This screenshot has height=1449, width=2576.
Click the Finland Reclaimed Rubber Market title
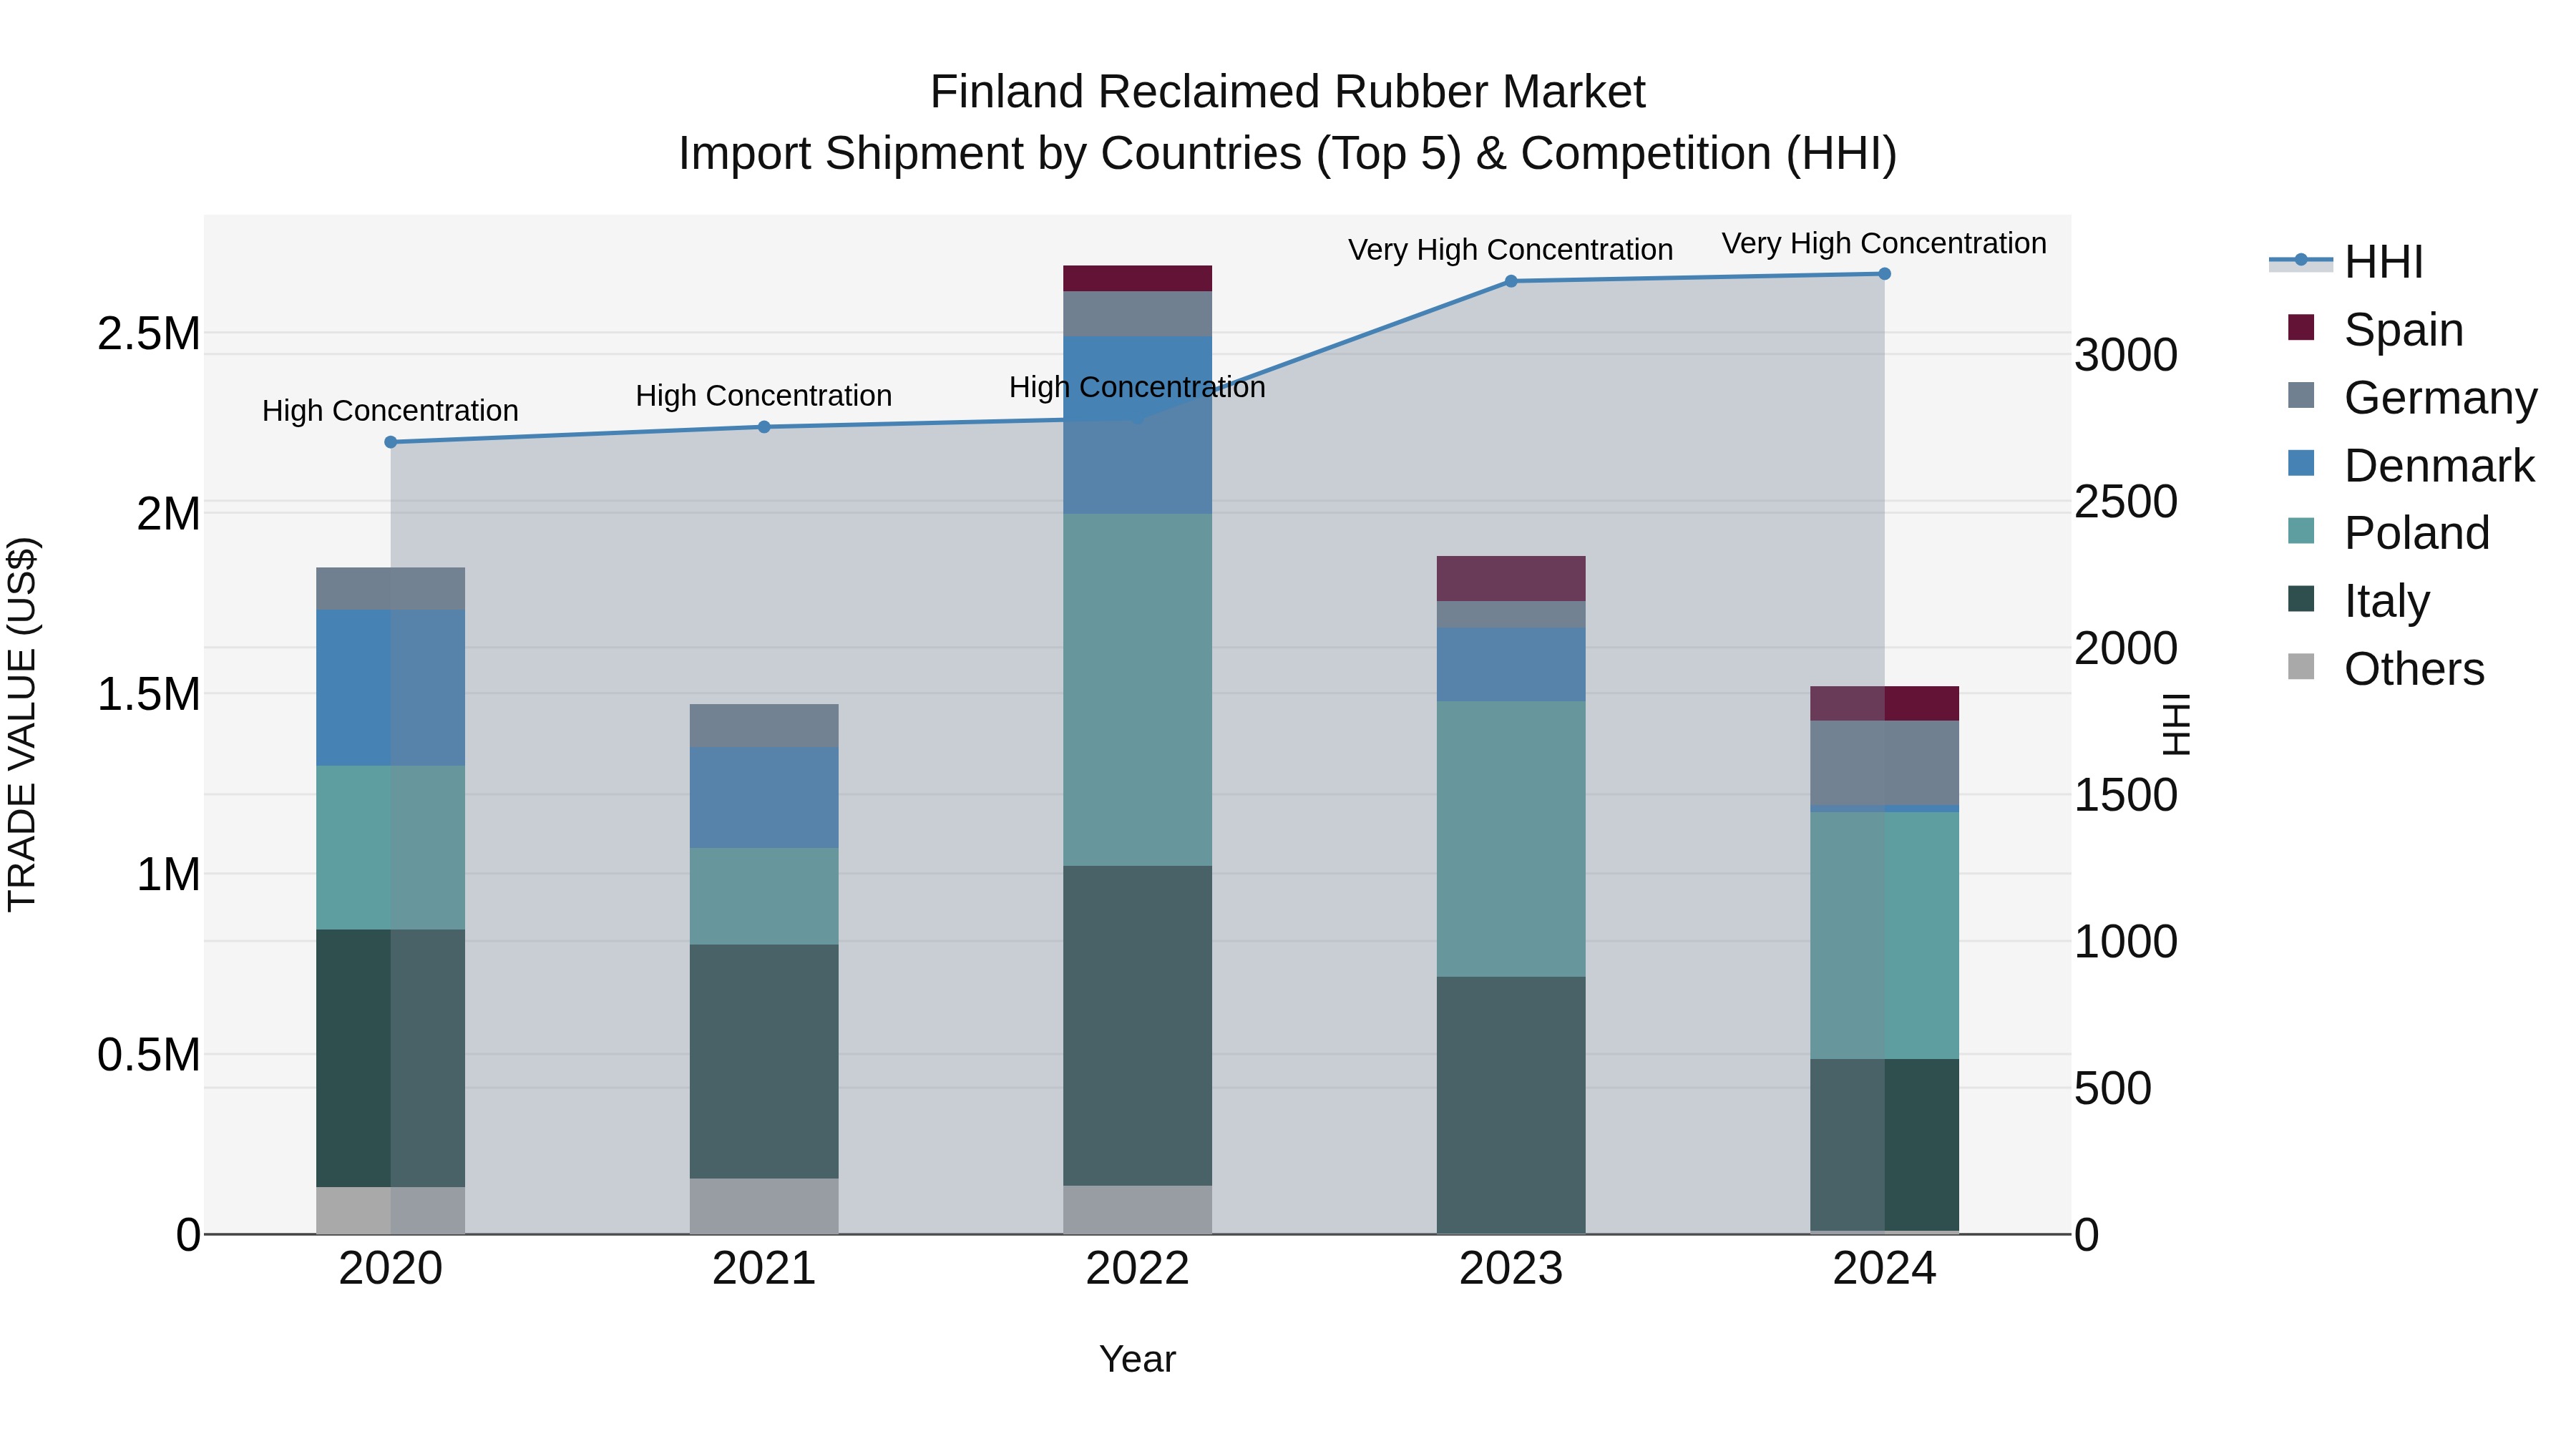[1288, 92]
